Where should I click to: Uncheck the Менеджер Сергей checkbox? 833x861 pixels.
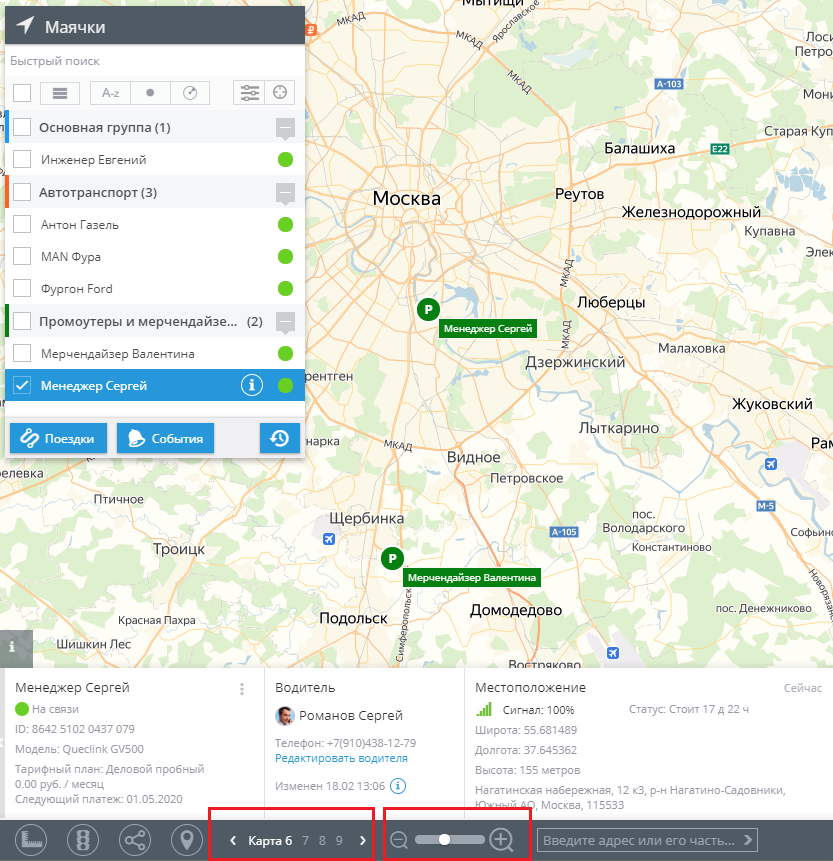point(22,385)
